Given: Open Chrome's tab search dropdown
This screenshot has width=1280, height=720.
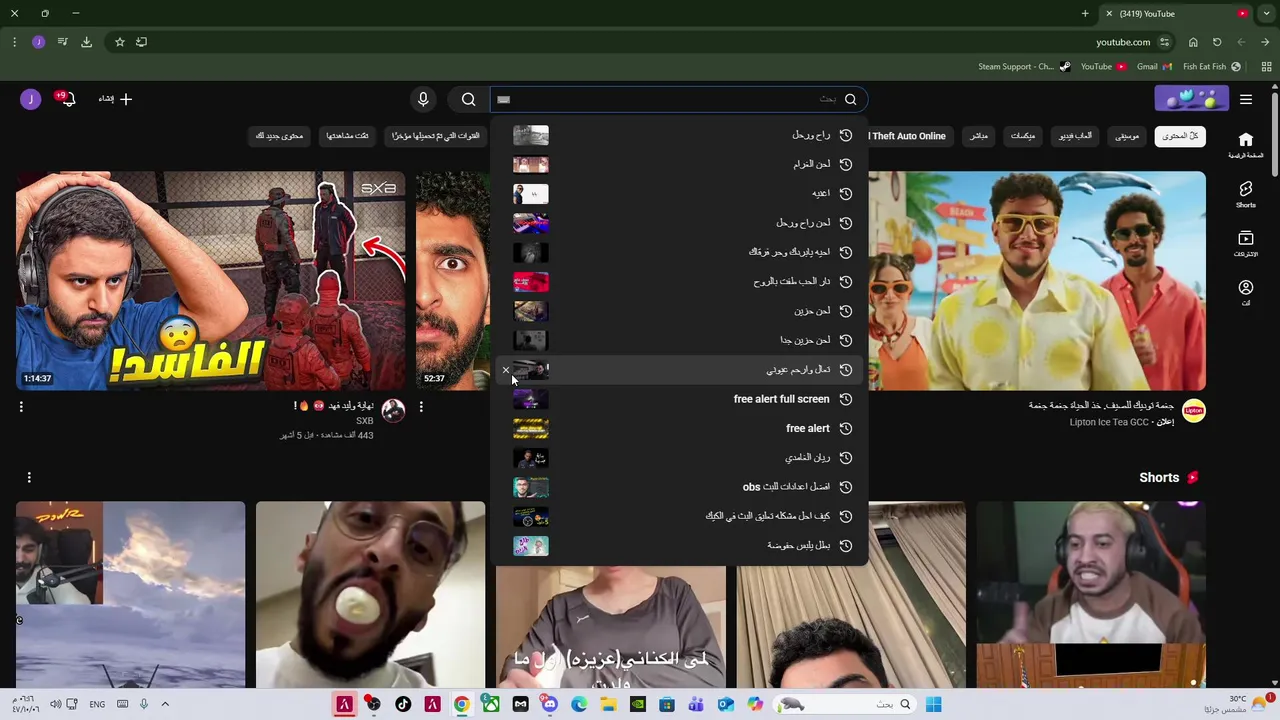Looking at the screenshot, I should 1266,13.
